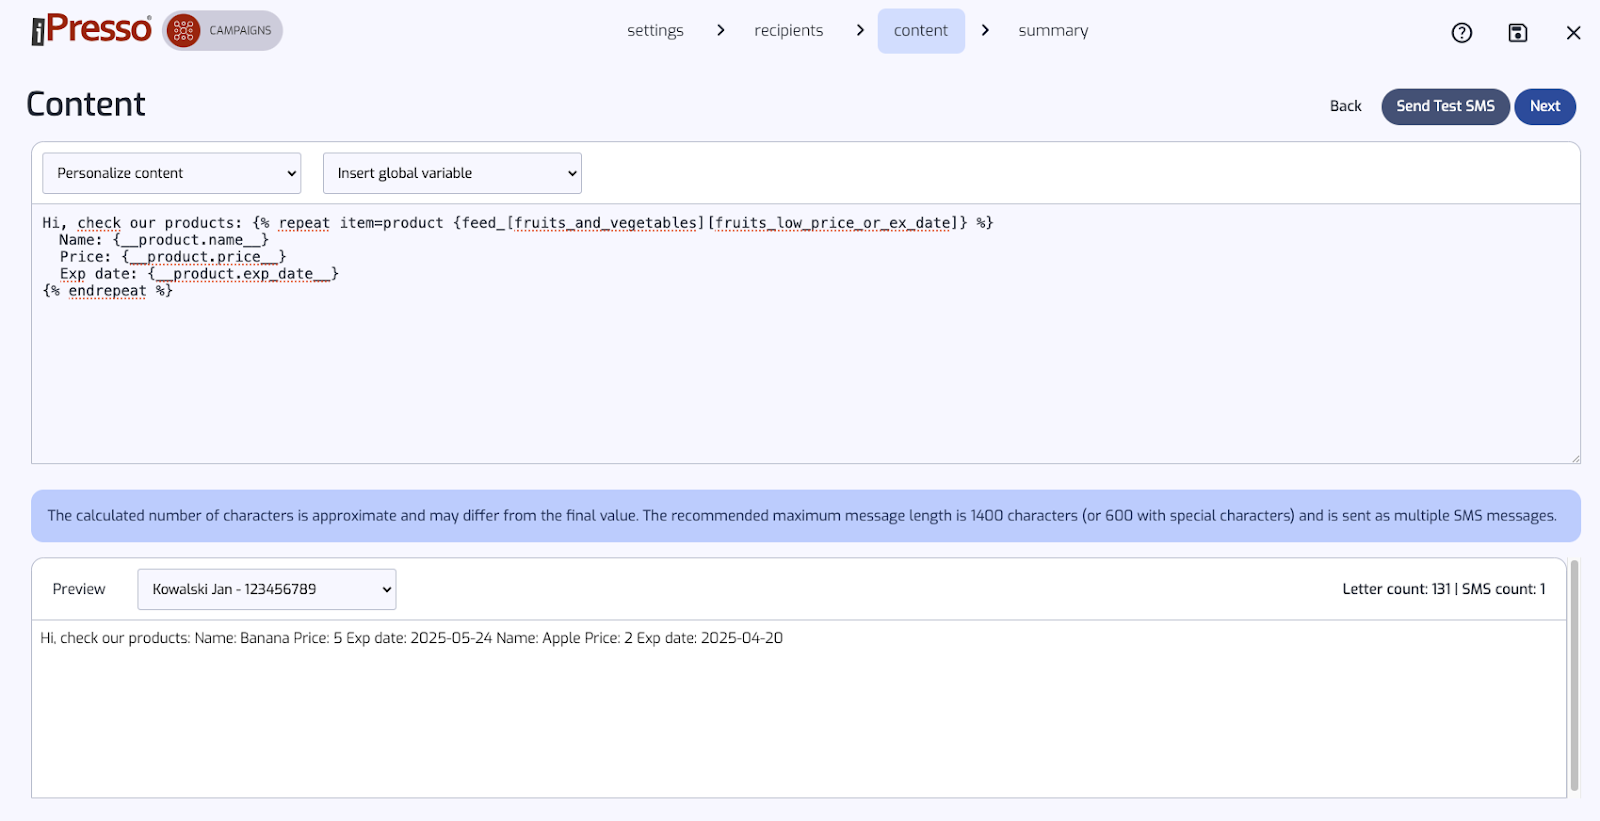The height and width of the screenshot is (821, 1600).
Task: Close the campaign editor with X
Action: click(1573, 33)
